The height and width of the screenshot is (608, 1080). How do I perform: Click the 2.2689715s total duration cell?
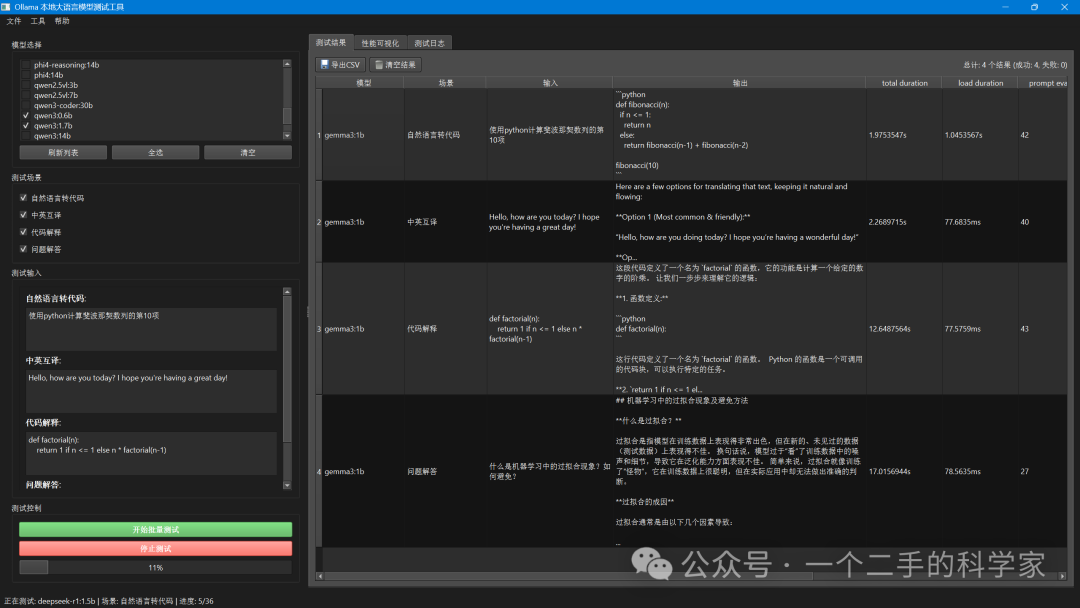click(x=904, y=222)
